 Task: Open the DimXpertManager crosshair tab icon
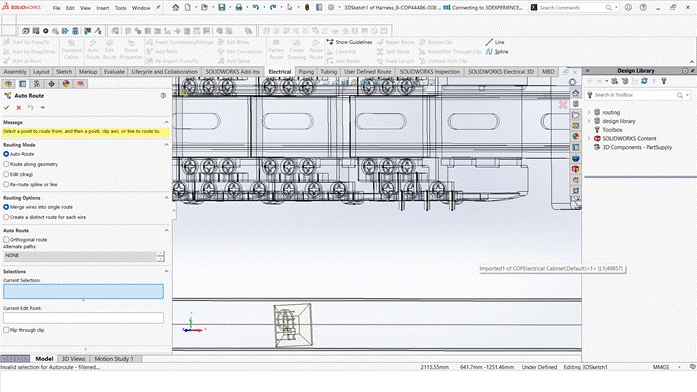[52, 84]
